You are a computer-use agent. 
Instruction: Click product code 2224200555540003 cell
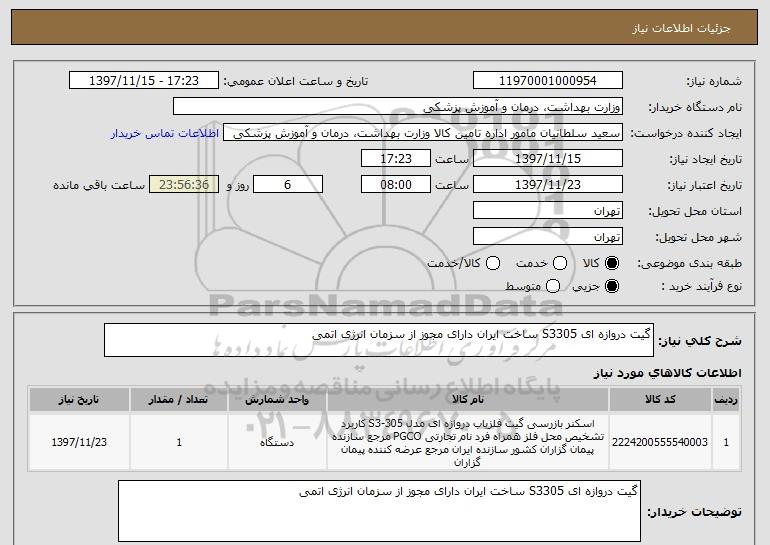click(x=660, y=442)
